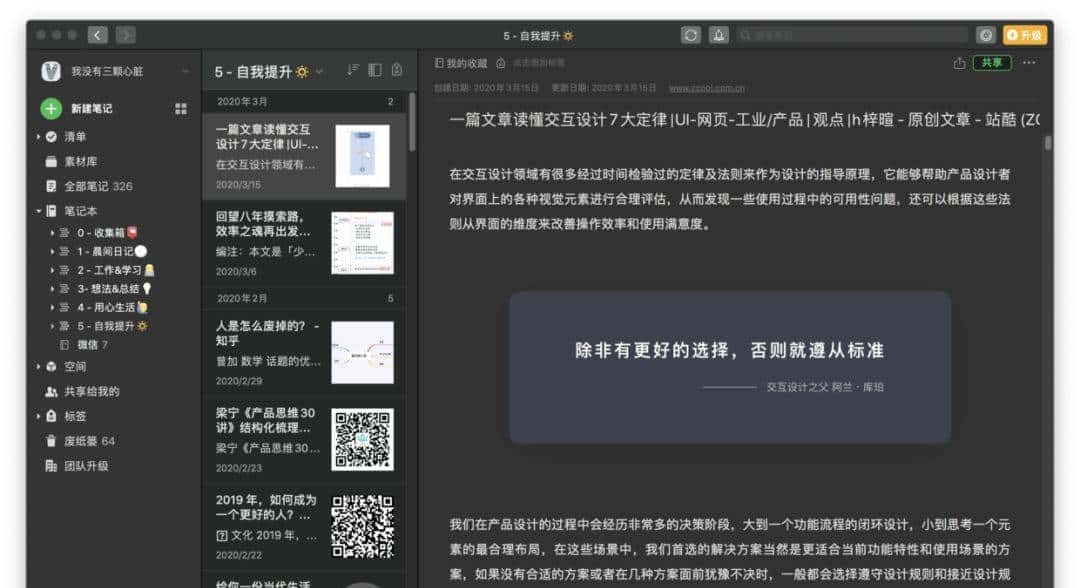Open the more options (...) menu in note header
Viewport: 1080px width, 588px height.
(1029, 62)
